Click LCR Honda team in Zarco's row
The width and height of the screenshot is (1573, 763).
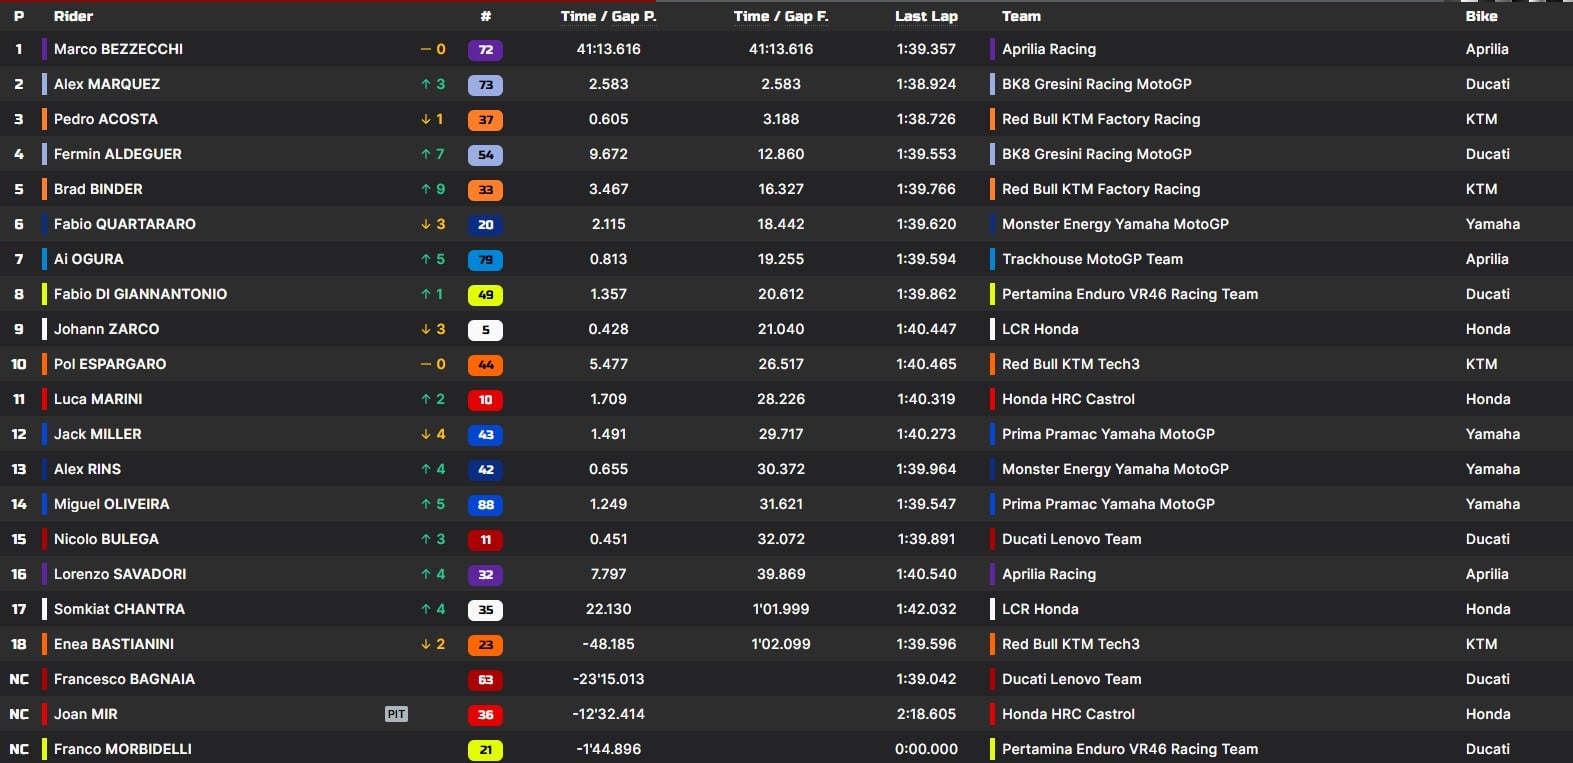pyautogui.click(x=1040, y=329)
